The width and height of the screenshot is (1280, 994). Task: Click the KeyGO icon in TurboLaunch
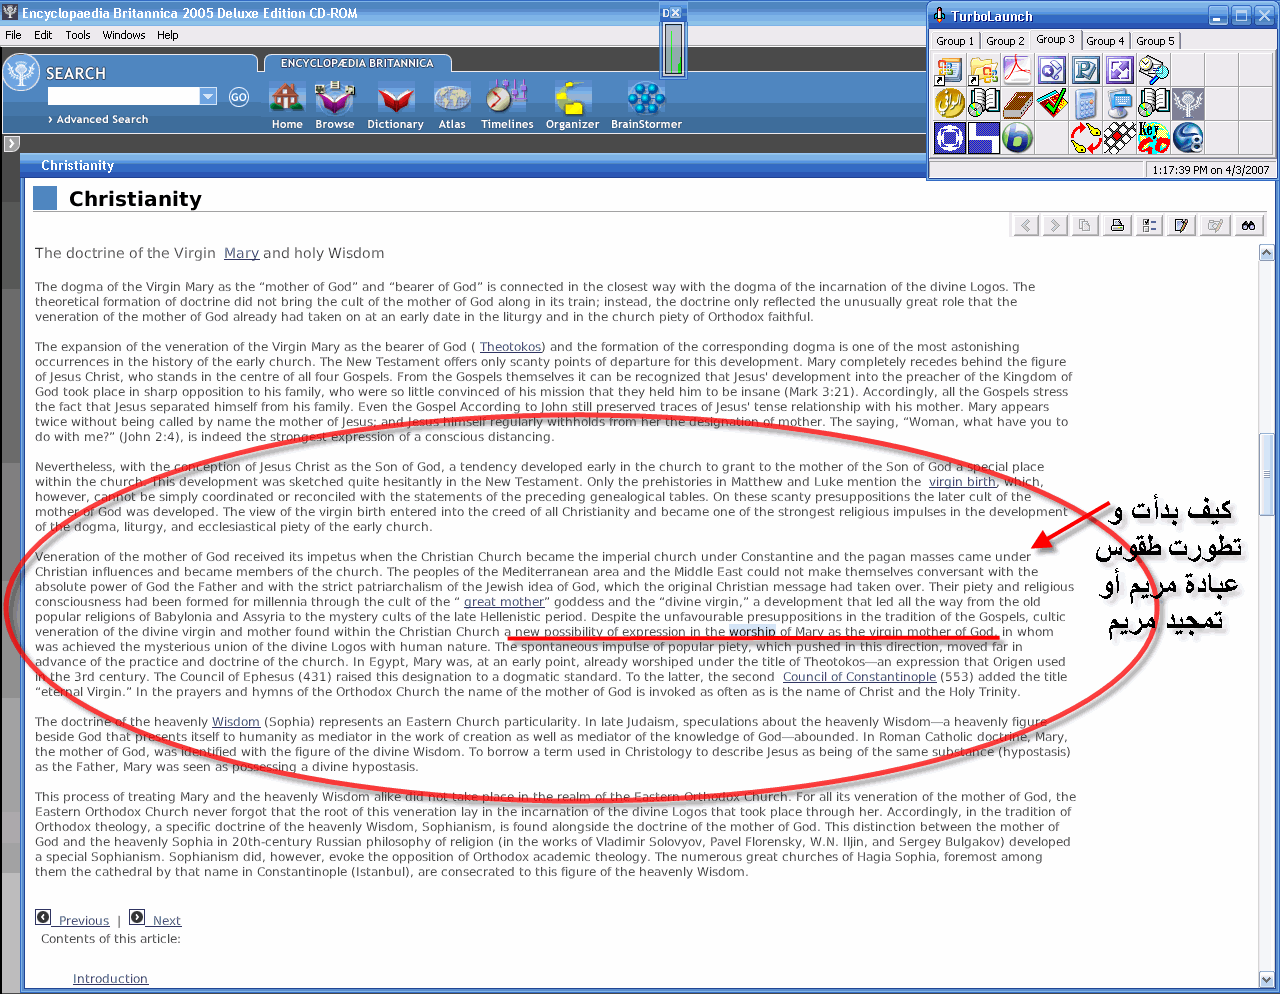[x=1153, y=138]
